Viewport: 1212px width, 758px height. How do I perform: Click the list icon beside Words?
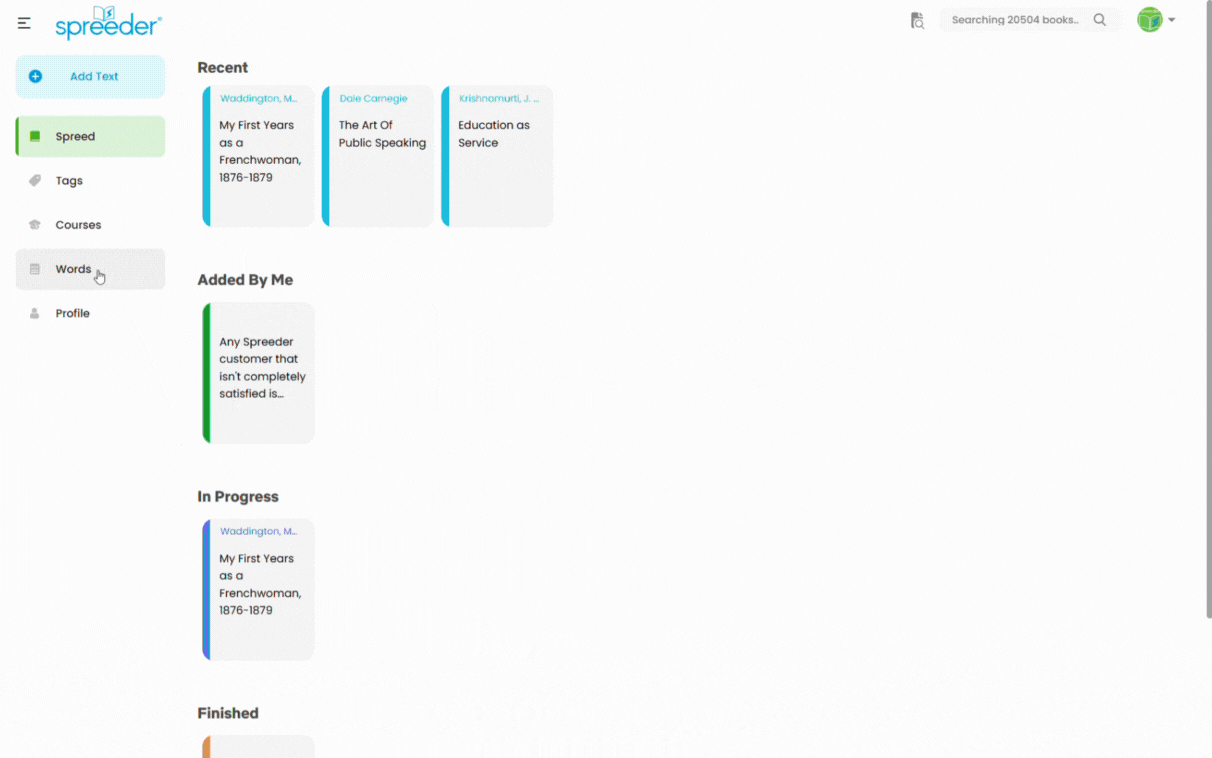(x=35, y=269)
